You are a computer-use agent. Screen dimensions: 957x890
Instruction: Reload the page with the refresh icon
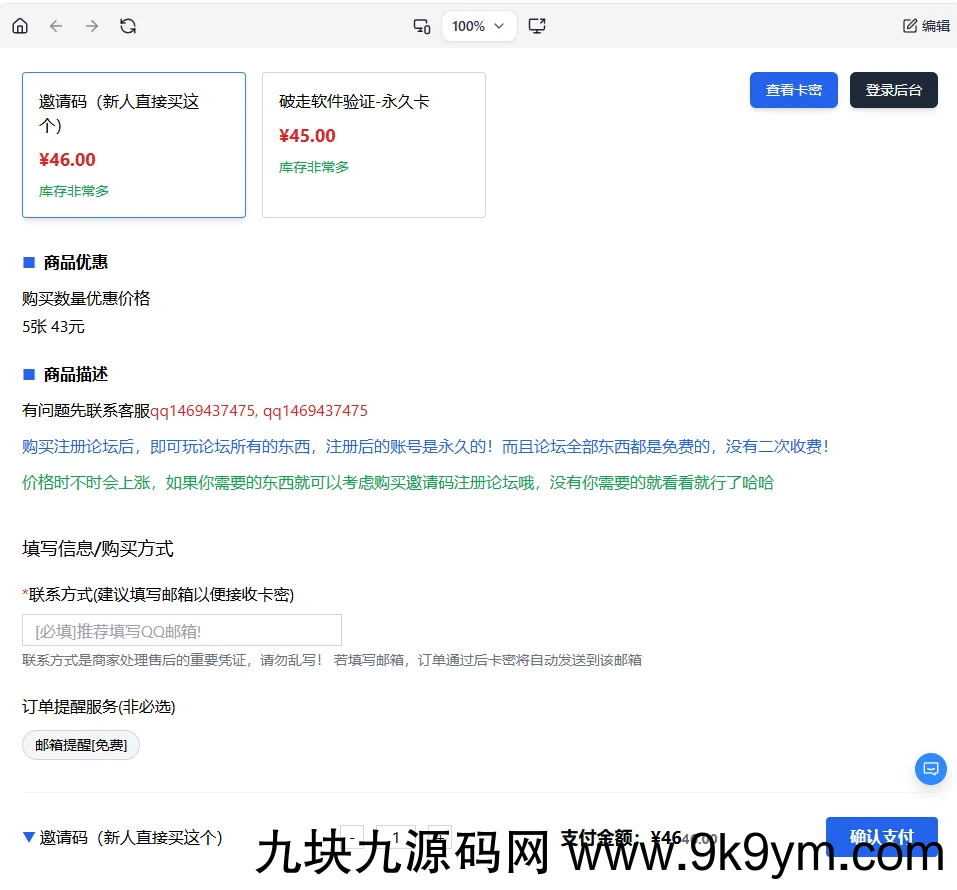pos(128,26)
